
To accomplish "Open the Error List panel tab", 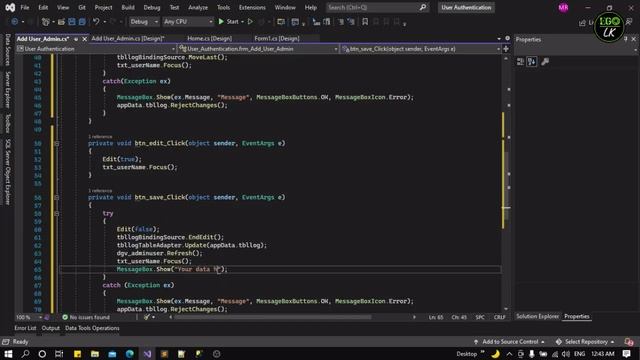I will tap(25, 328).
